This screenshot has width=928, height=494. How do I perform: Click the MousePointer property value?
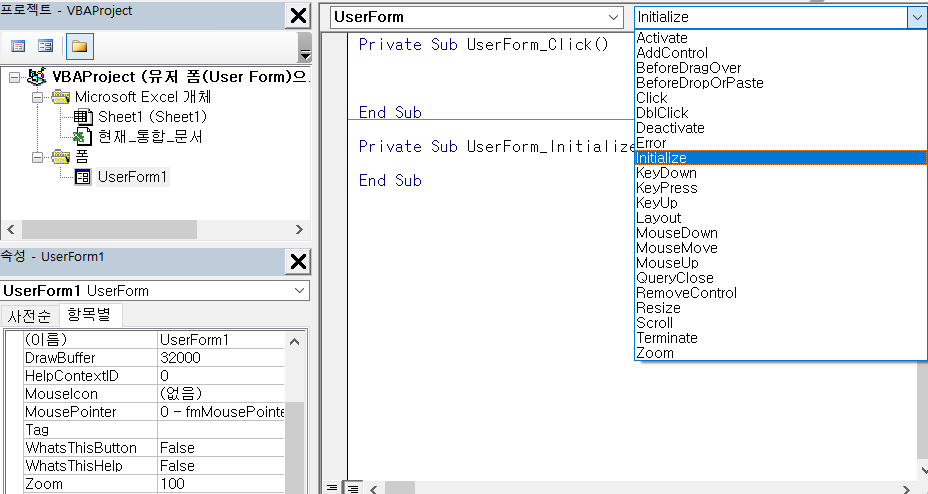tap(221, 412)
